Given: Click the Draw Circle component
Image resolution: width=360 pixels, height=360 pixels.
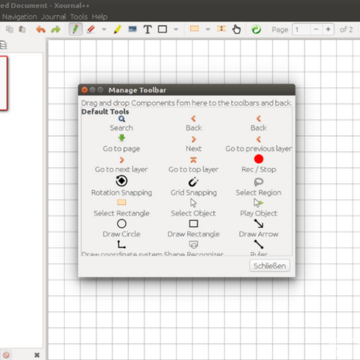Looking at the screenshot, I should (x=121, y=228).
